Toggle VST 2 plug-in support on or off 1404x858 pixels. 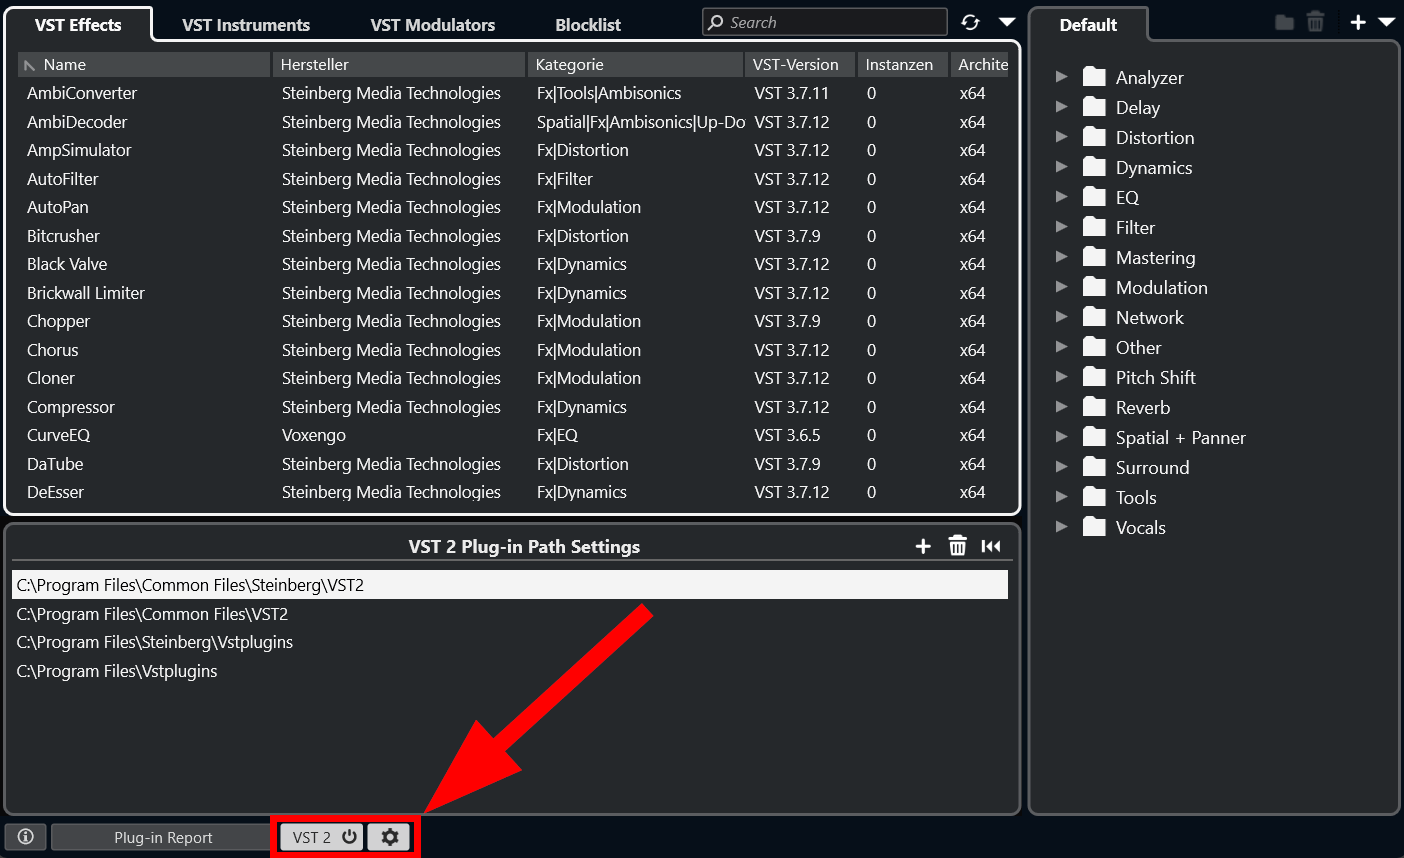point(348,837)
